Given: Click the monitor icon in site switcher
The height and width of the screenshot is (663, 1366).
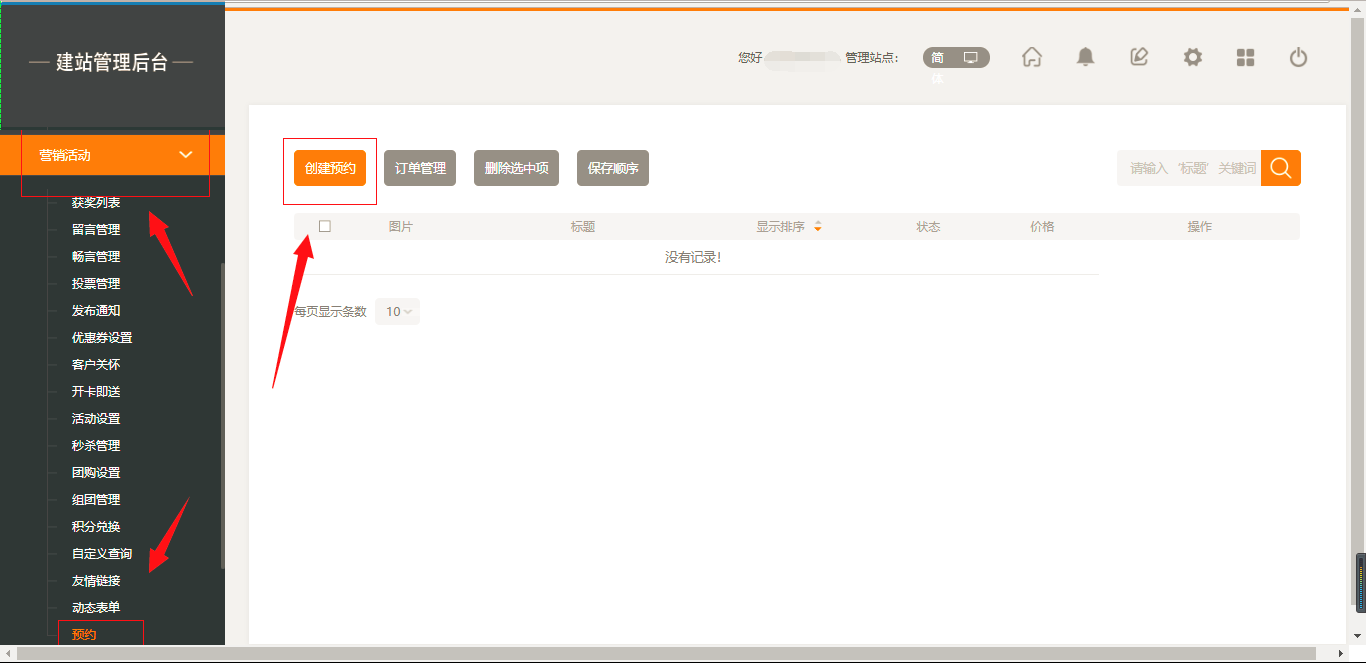Looking at the screenshot, I should pos(970,58).
